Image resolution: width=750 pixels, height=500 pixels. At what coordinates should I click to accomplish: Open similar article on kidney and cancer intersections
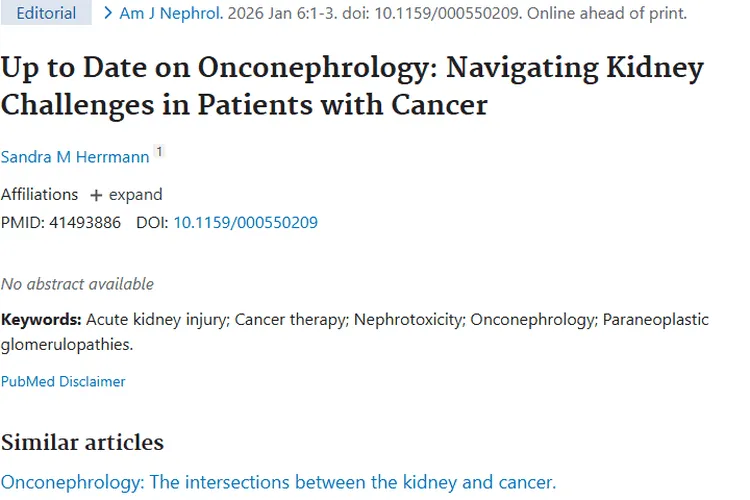click(278, 482)
